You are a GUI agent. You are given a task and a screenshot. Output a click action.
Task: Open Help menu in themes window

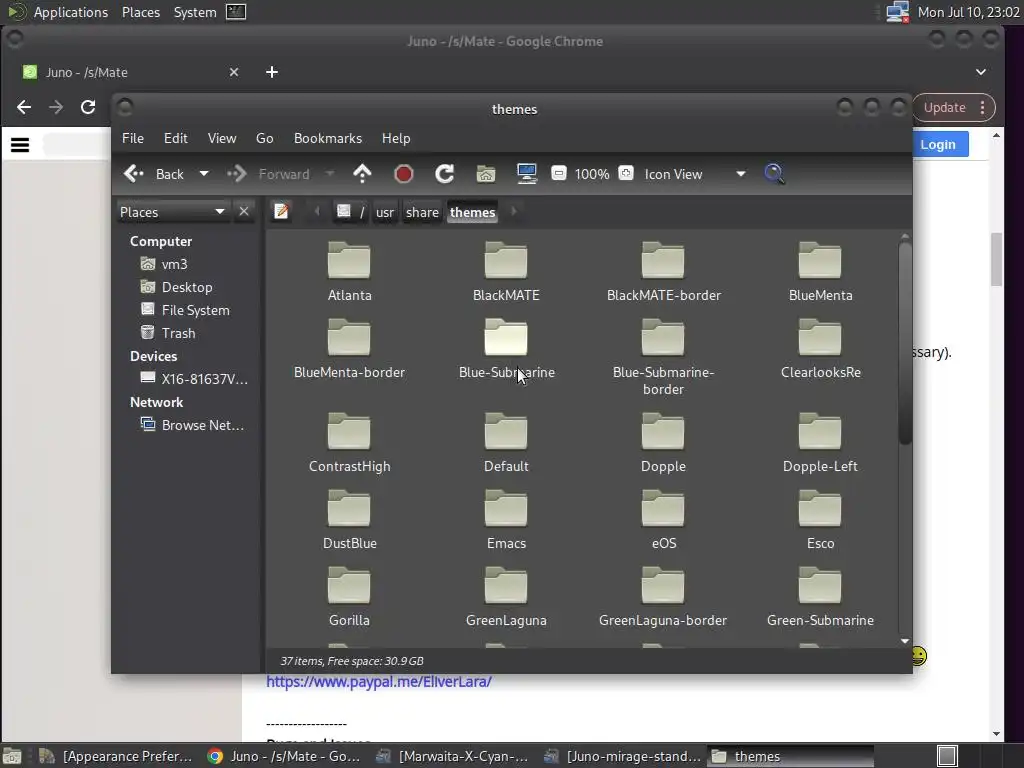point(396,138)
